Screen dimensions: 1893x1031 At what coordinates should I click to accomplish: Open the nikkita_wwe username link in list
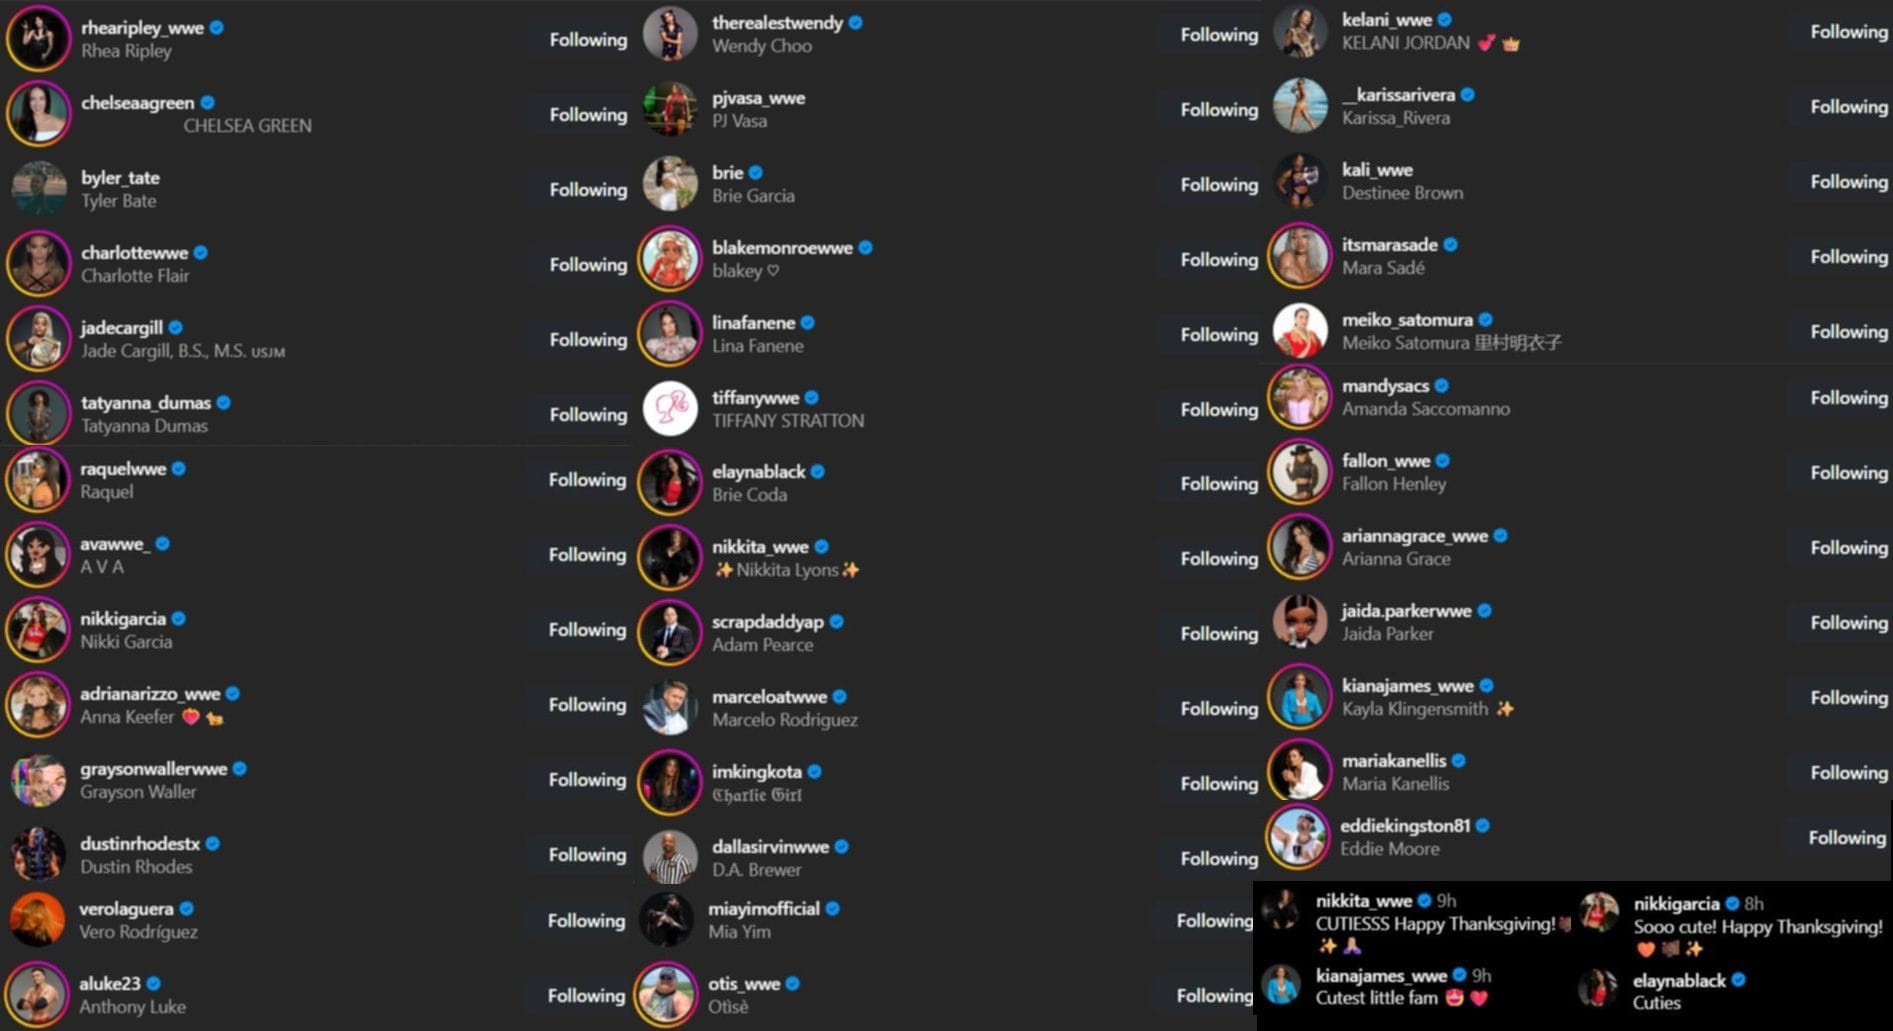pos(760,547)
